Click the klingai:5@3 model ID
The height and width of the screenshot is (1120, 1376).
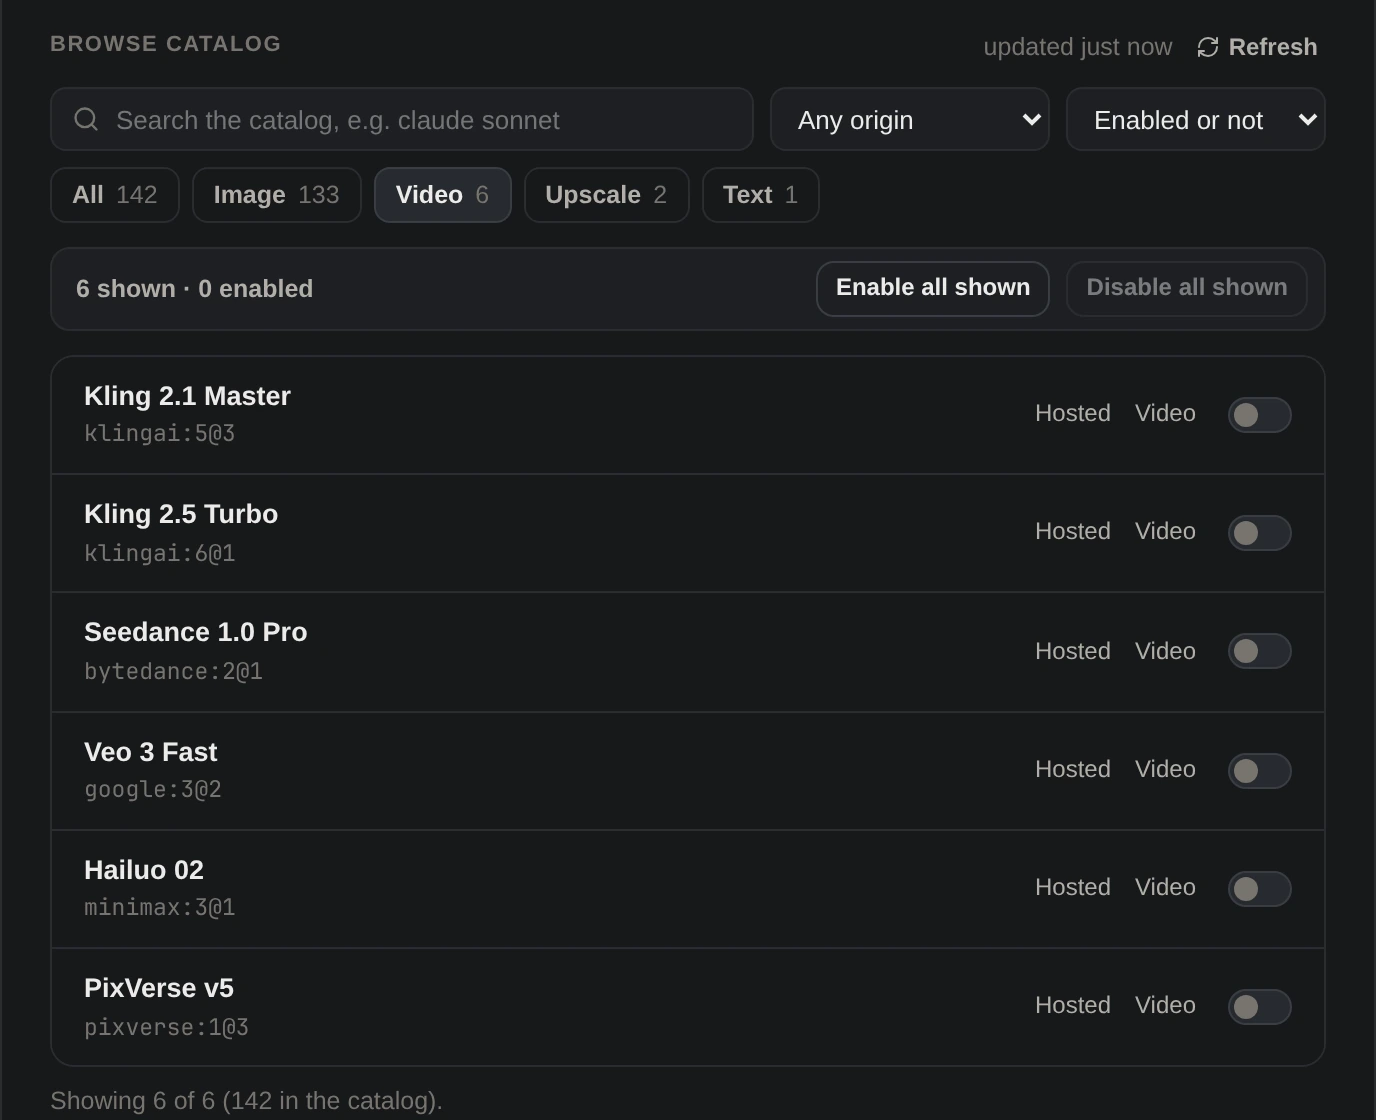[x=160, y=433]
